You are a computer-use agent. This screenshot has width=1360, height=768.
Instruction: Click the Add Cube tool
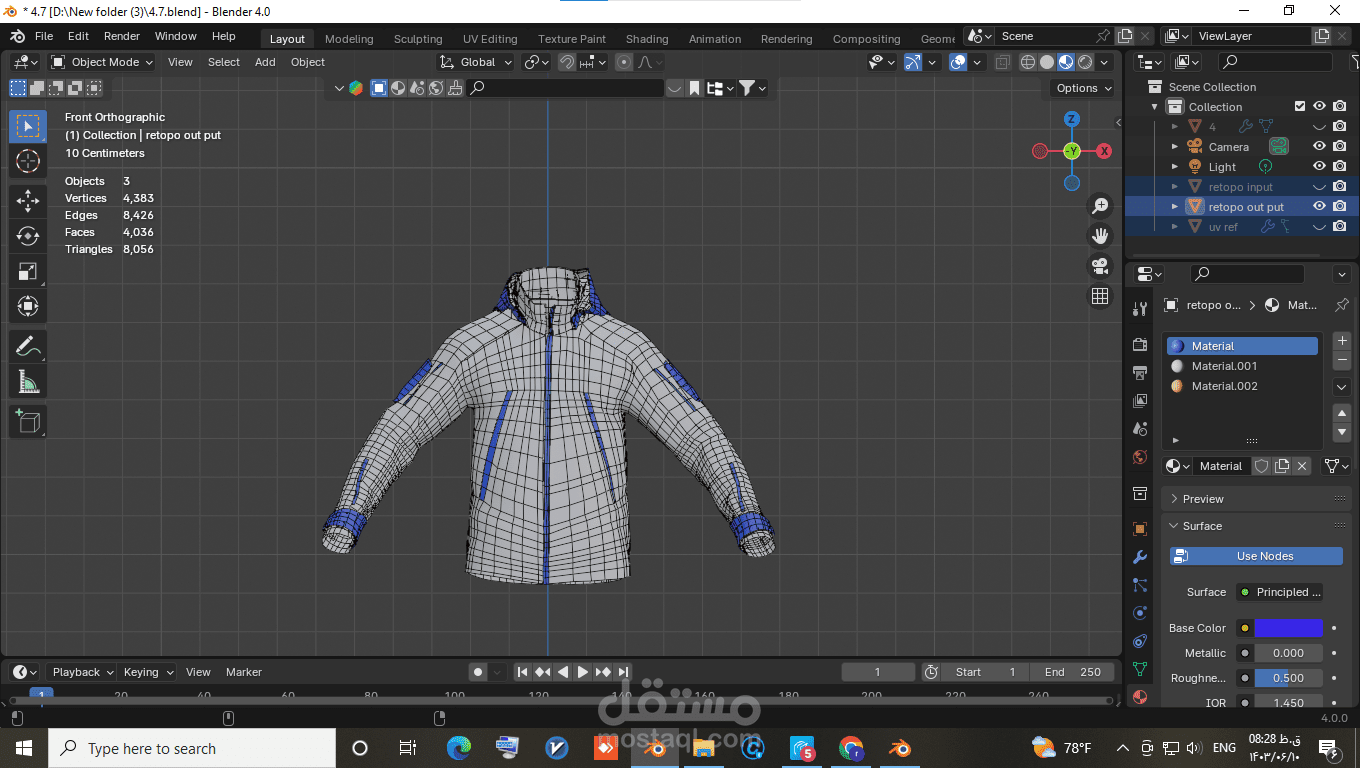28,421
